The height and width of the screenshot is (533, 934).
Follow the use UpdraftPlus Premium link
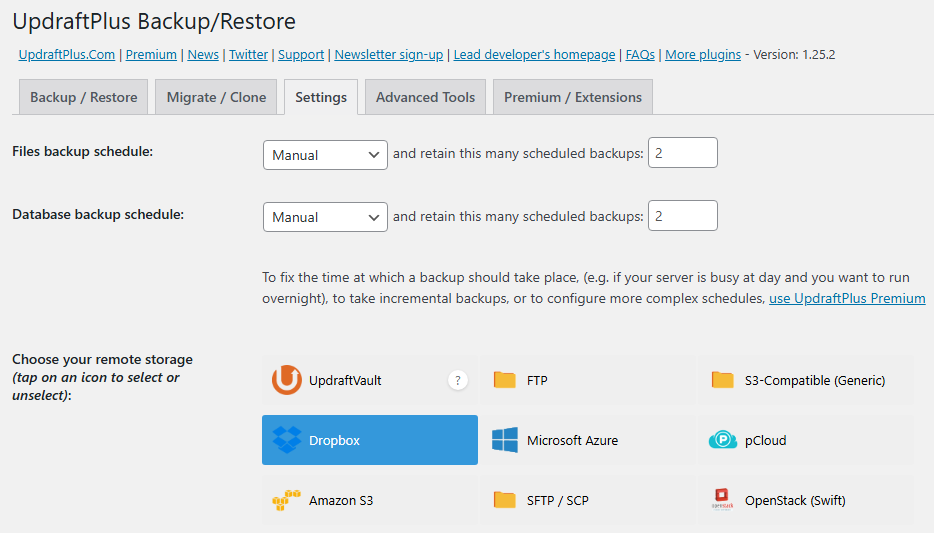point(847,299)
